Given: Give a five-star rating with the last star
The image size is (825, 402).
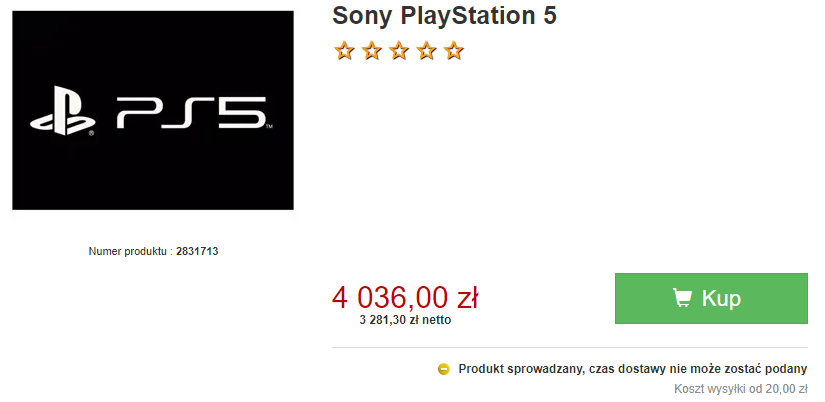Looking at the screenshot, I should [454, 51].
